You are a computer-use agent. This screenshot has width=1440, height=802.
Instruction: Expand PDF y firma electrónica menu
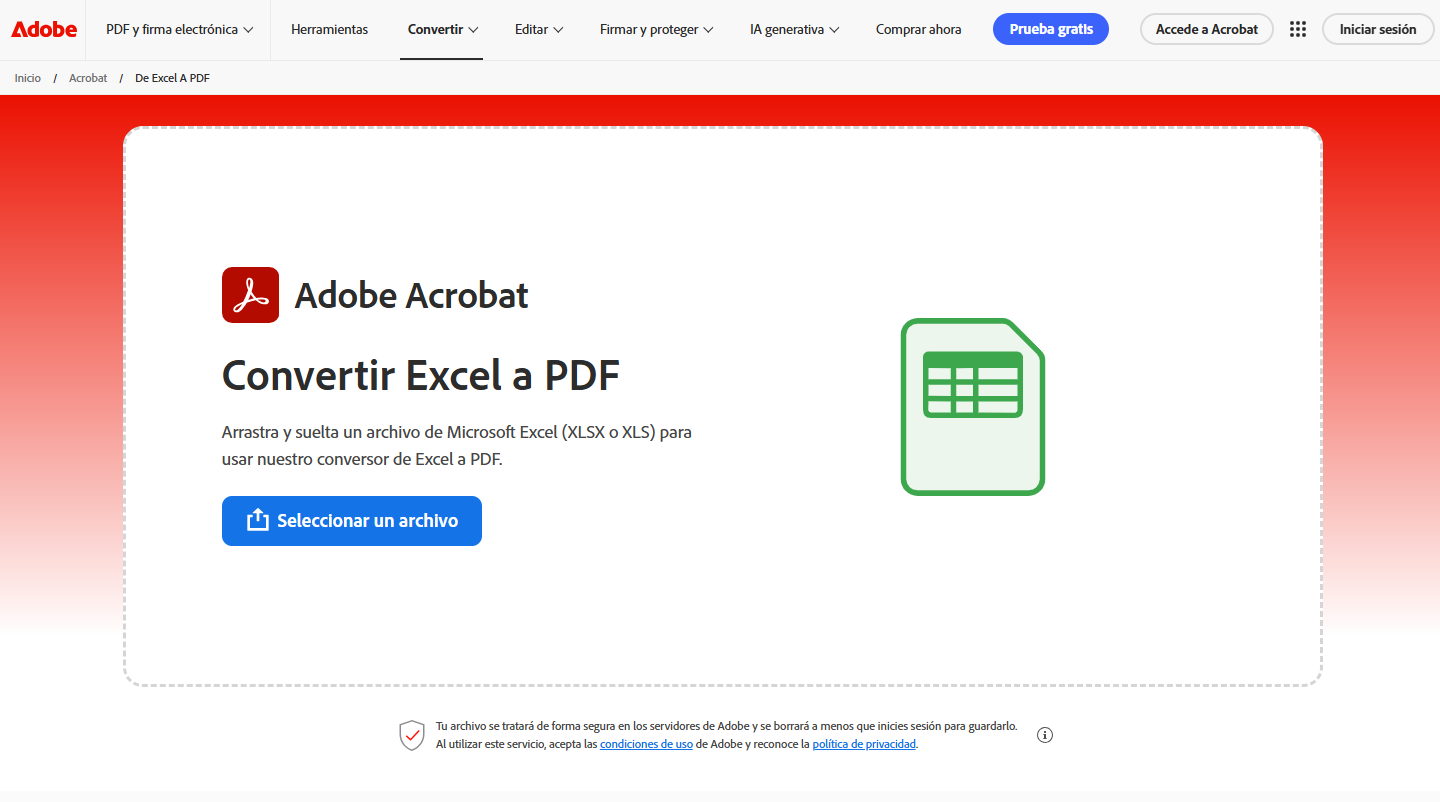(179, 29)
